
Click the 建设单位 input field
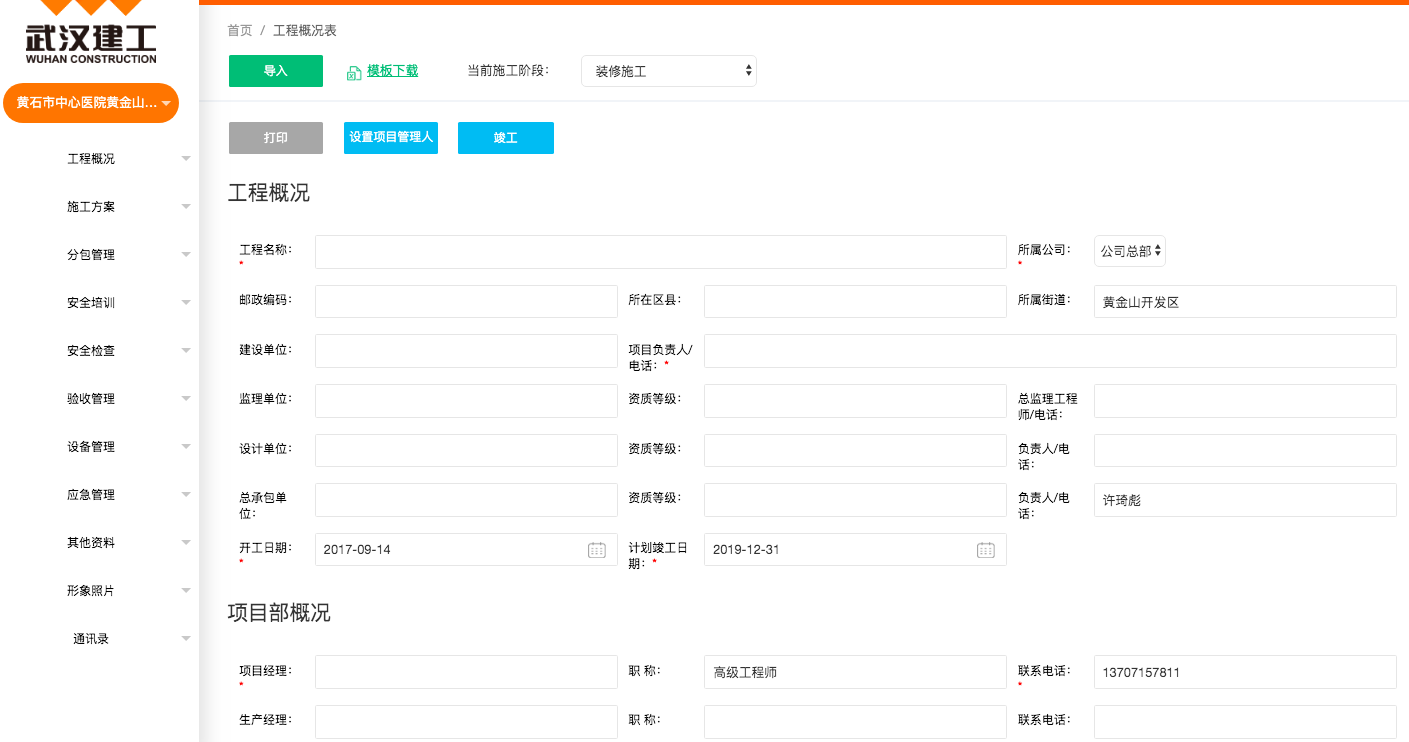(x=466, y=351)
